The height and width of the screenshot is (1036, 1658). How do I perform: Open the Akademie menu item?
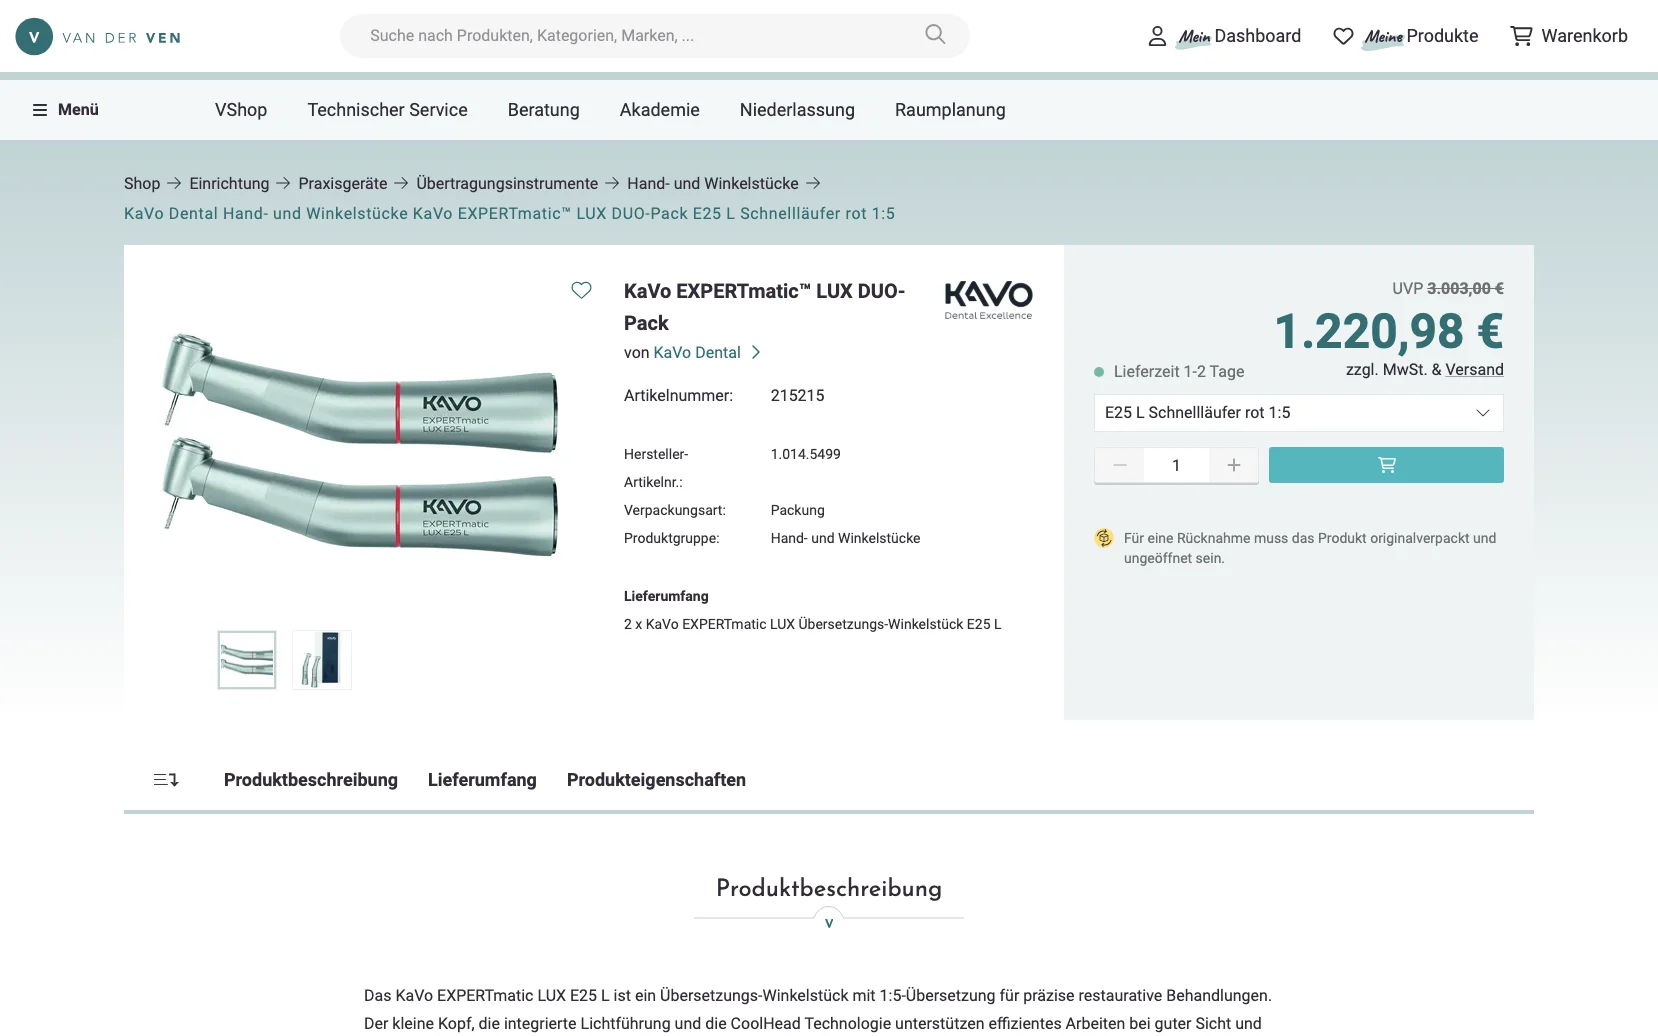tap(659, 110)
